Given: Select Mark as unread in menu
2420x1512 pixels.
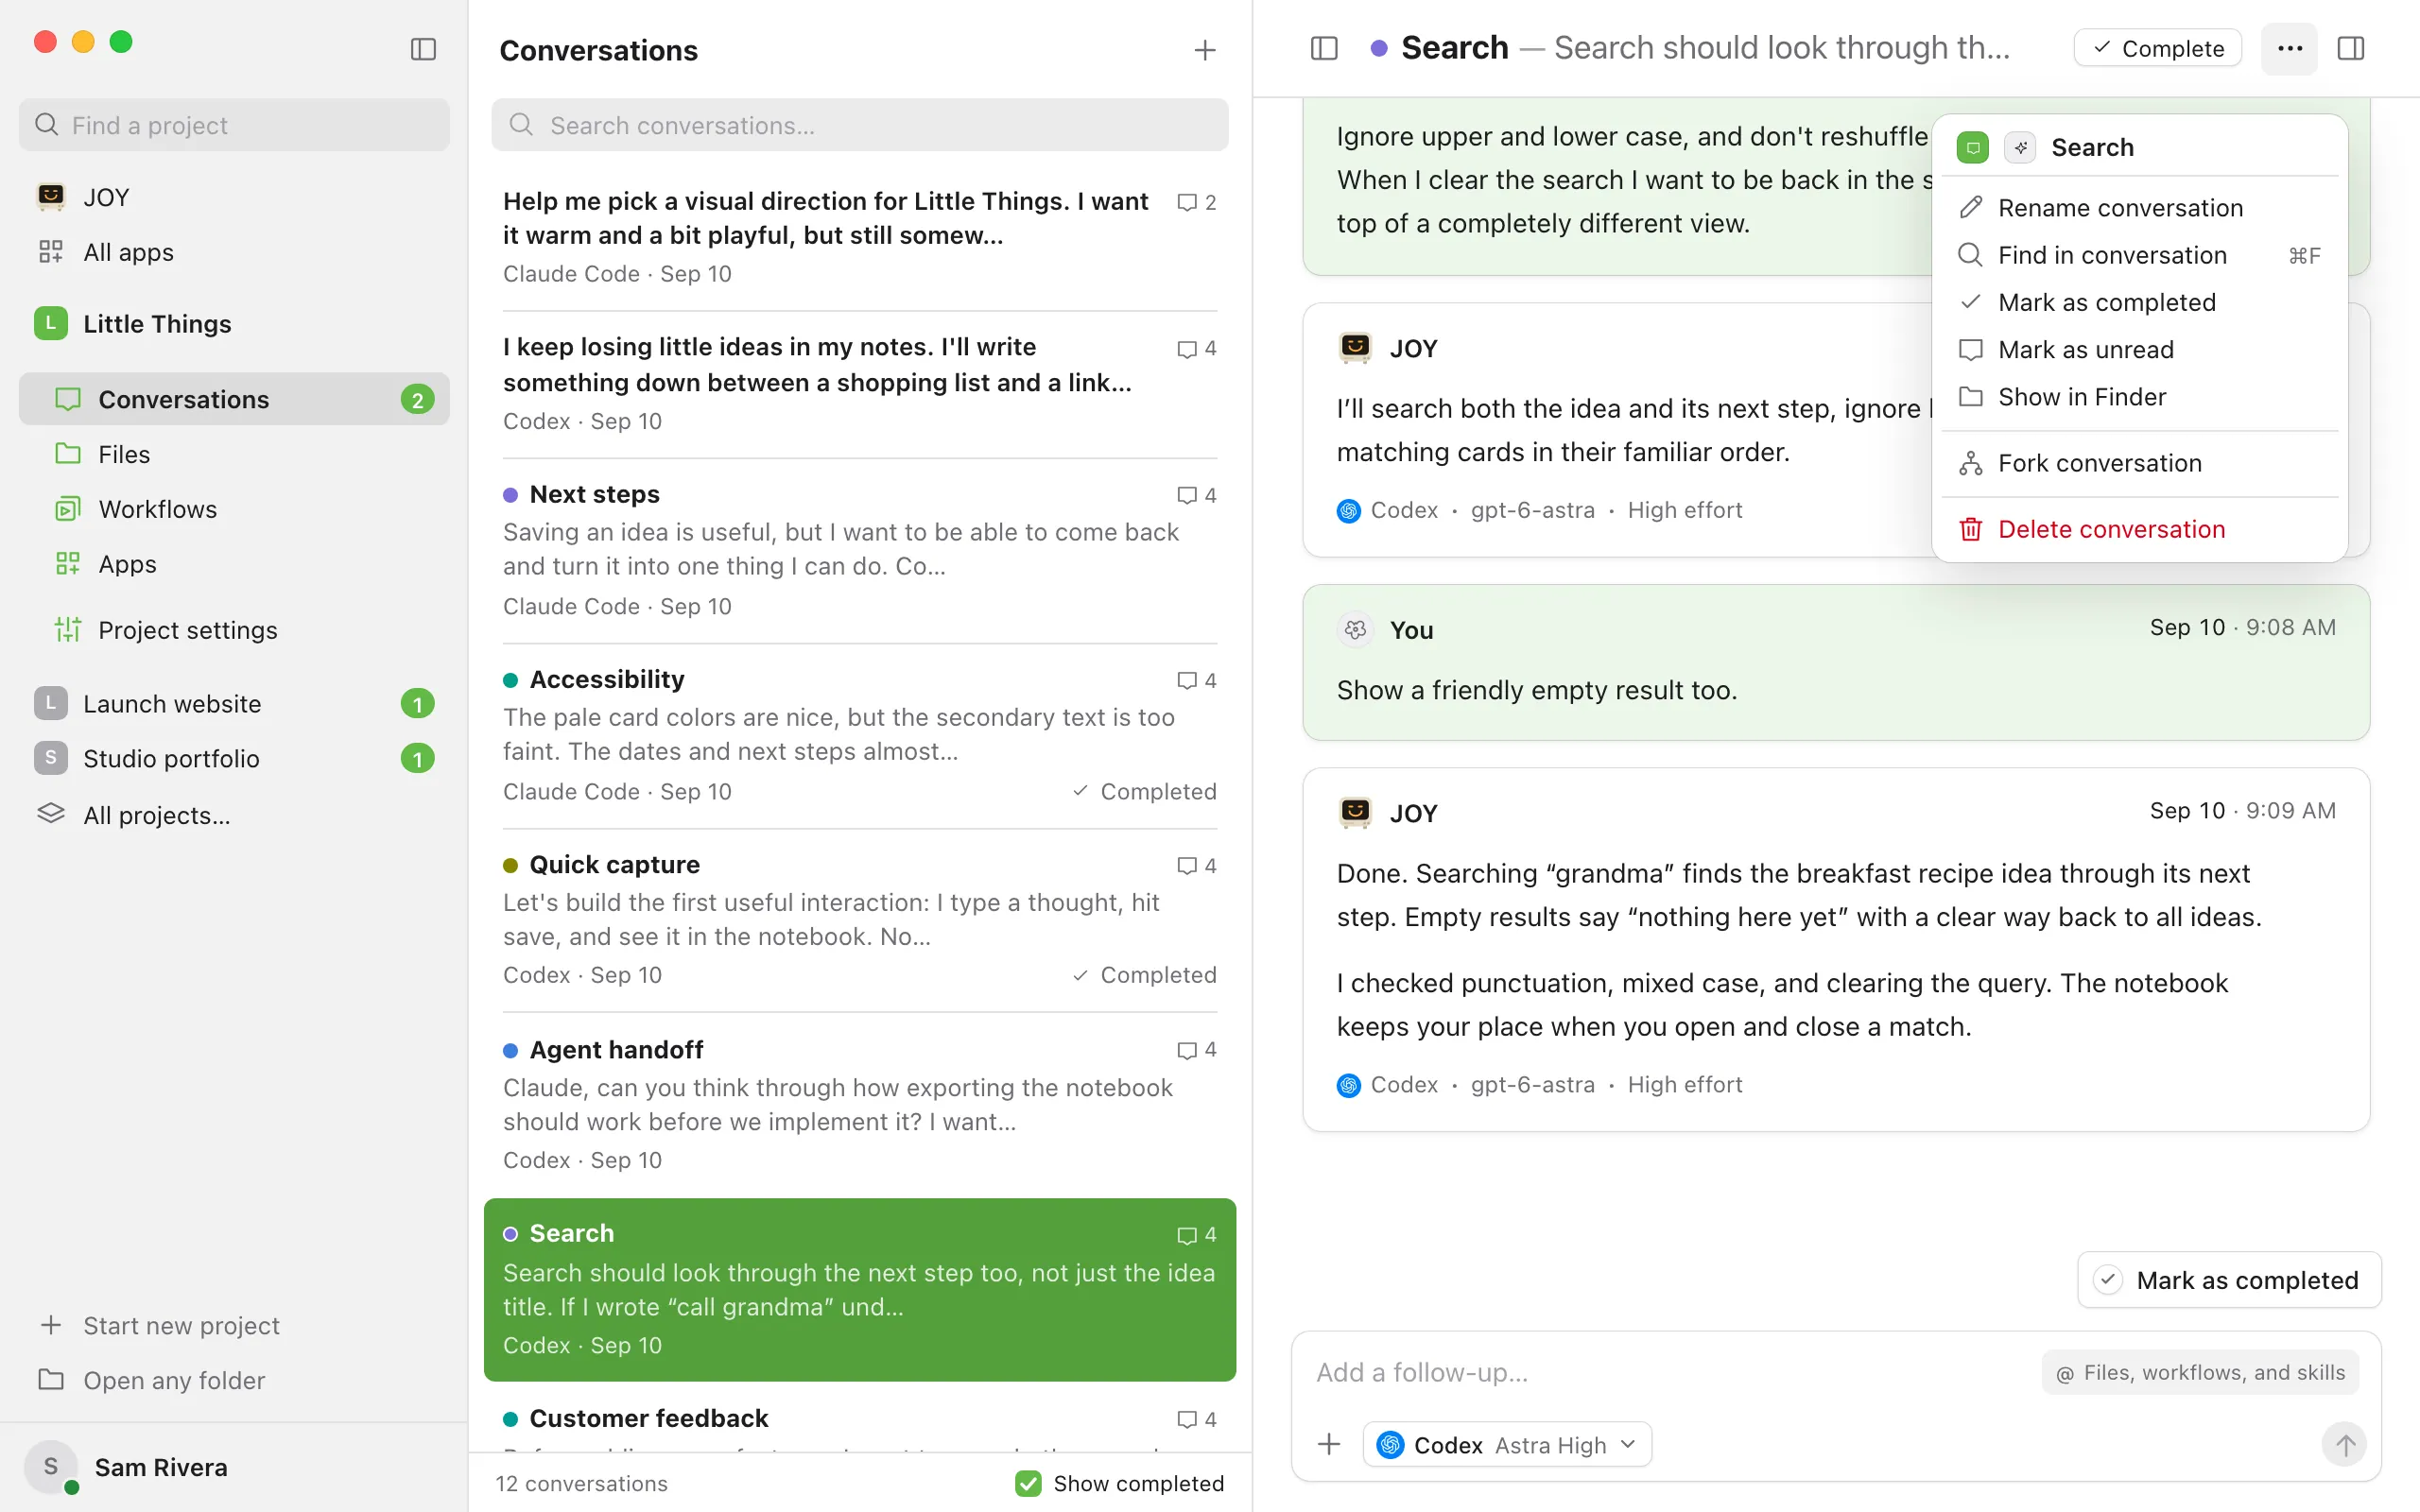Looking at the screenshot, I should (x=2139, y=349).
